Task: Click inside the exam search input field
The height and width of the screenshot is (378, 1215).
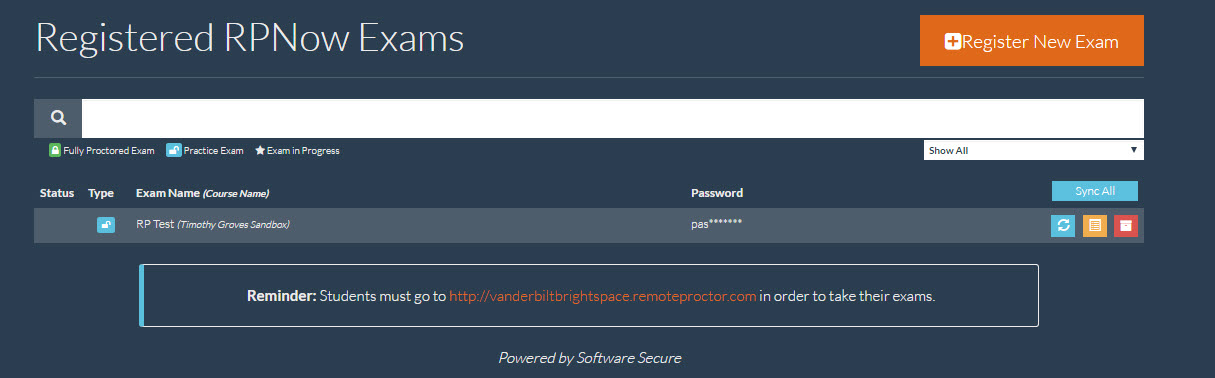Action: tap(613, 118)
